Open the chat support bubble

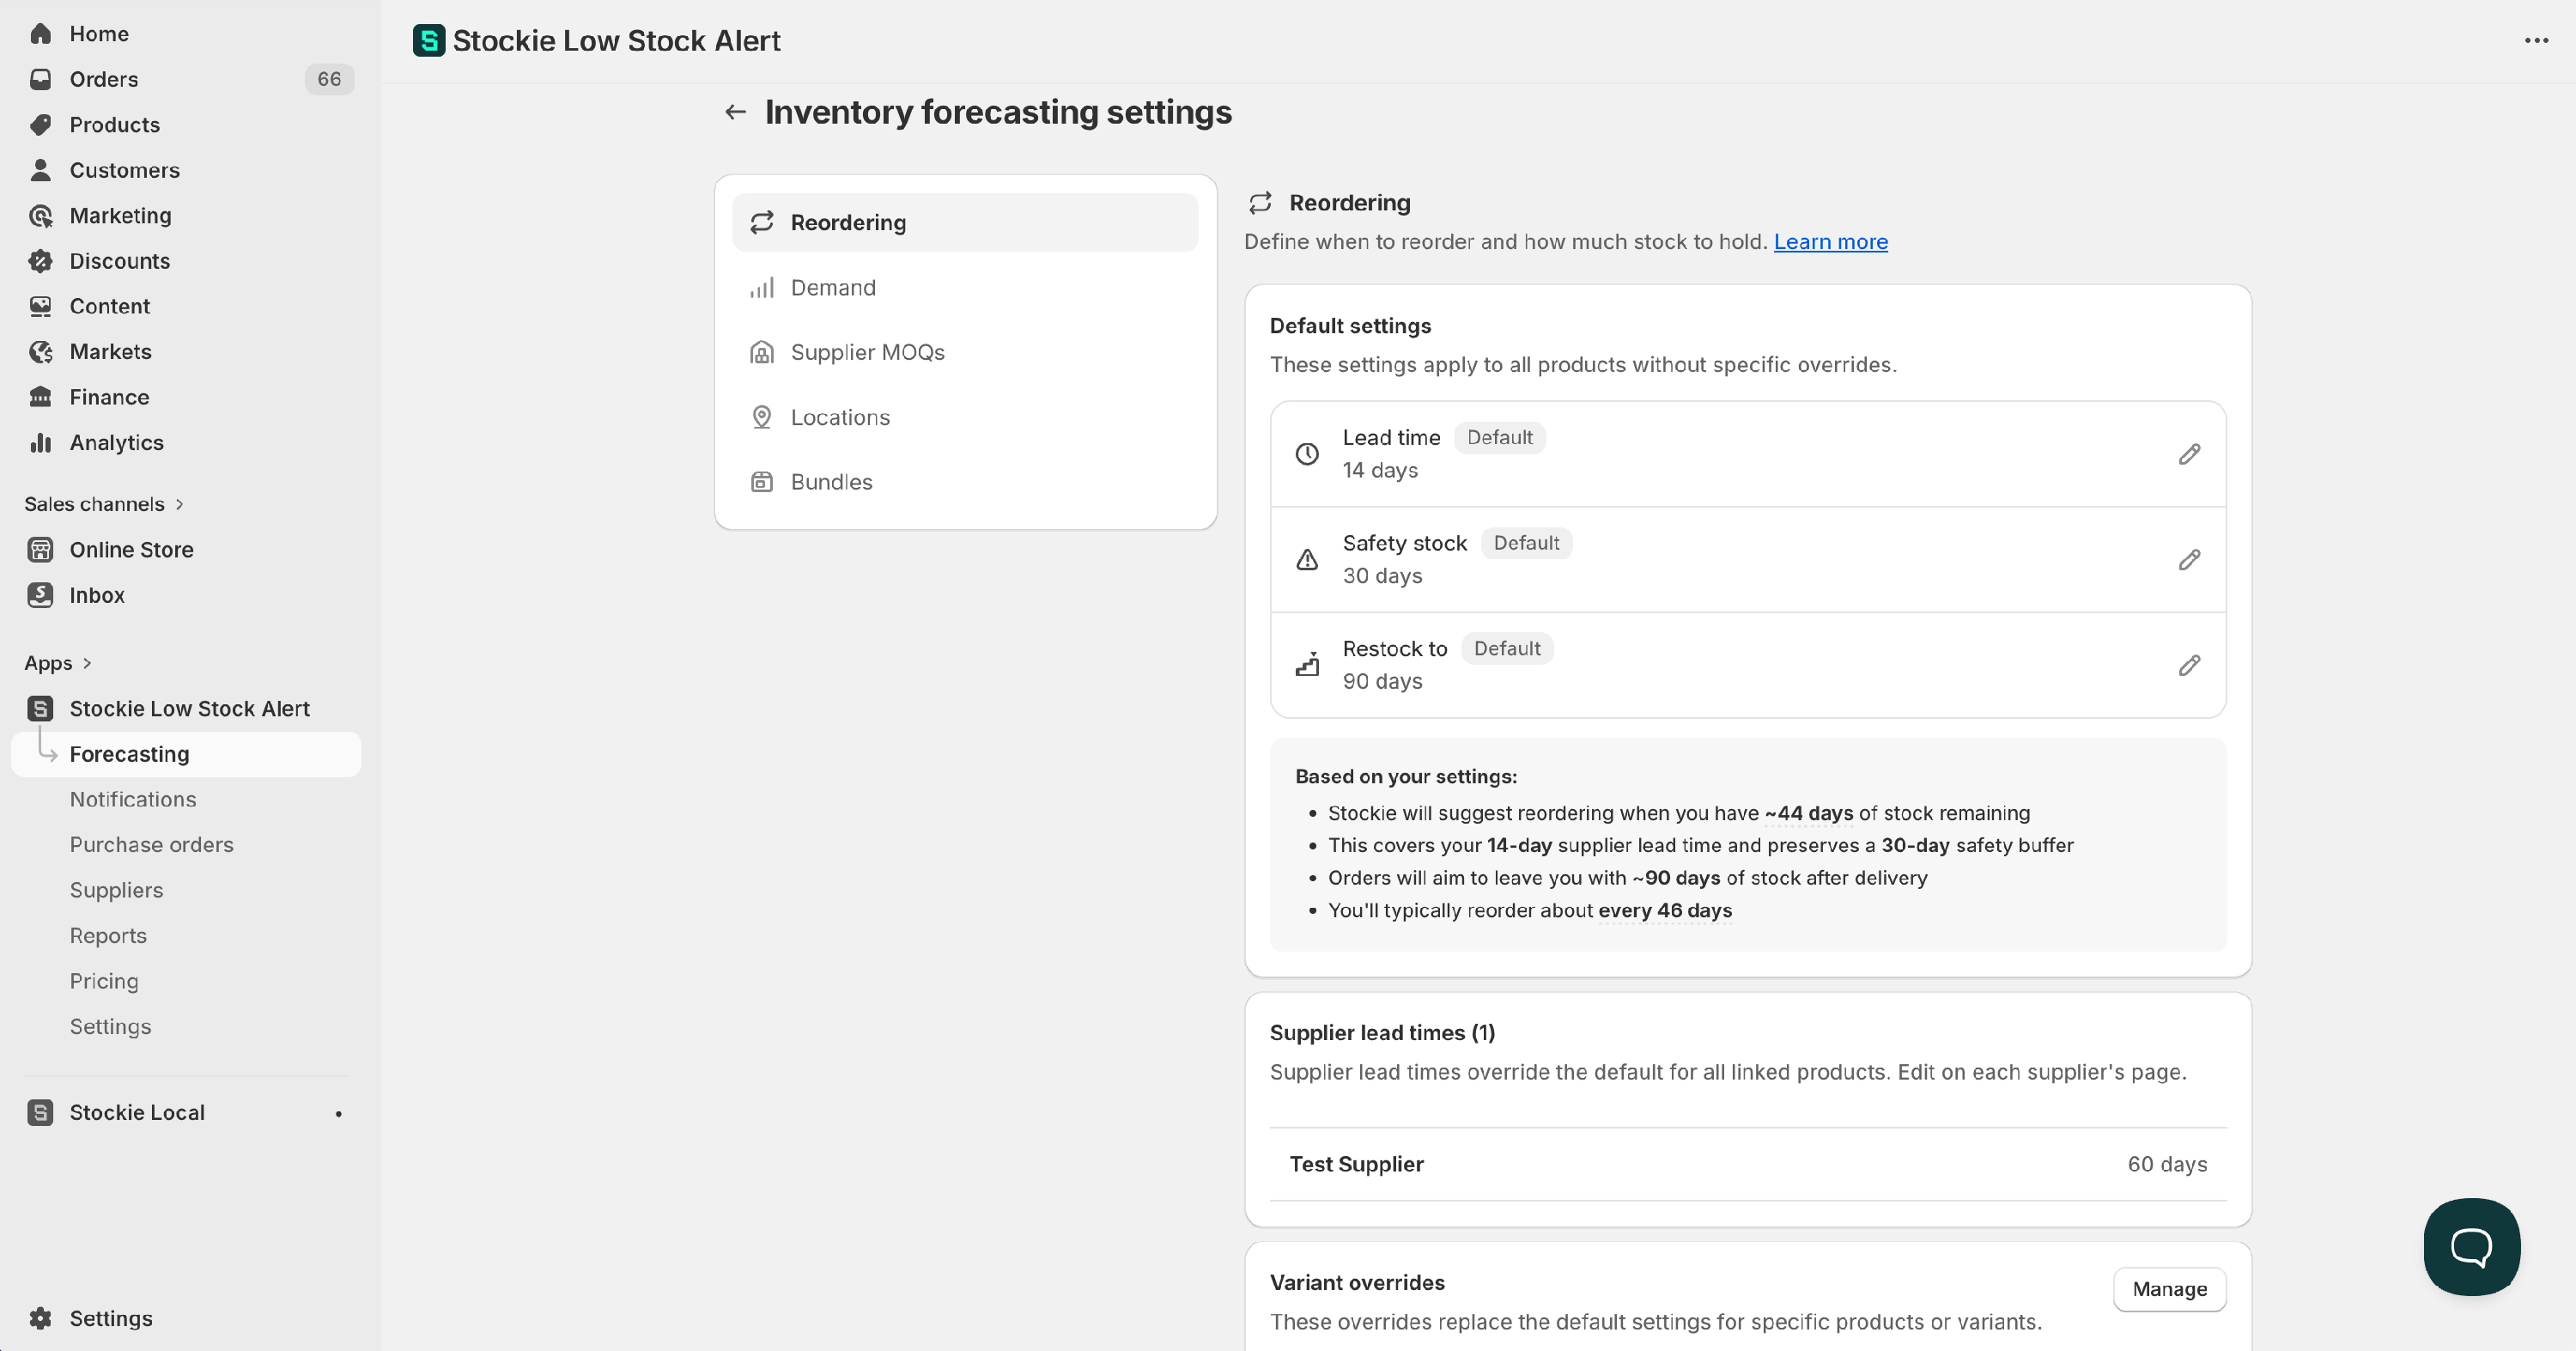point(2471,1246)
